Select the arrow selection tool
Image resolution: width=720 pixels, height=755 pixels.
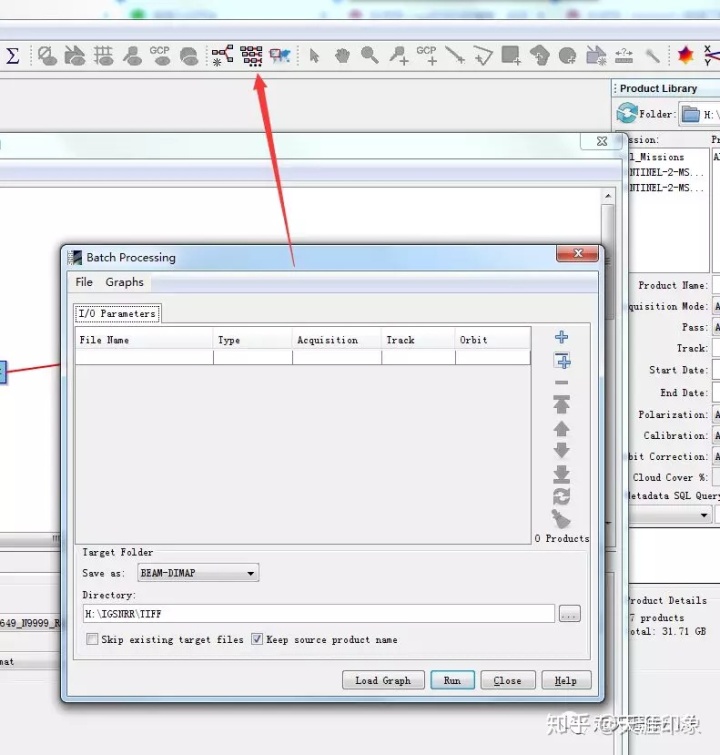coord(314,56)
